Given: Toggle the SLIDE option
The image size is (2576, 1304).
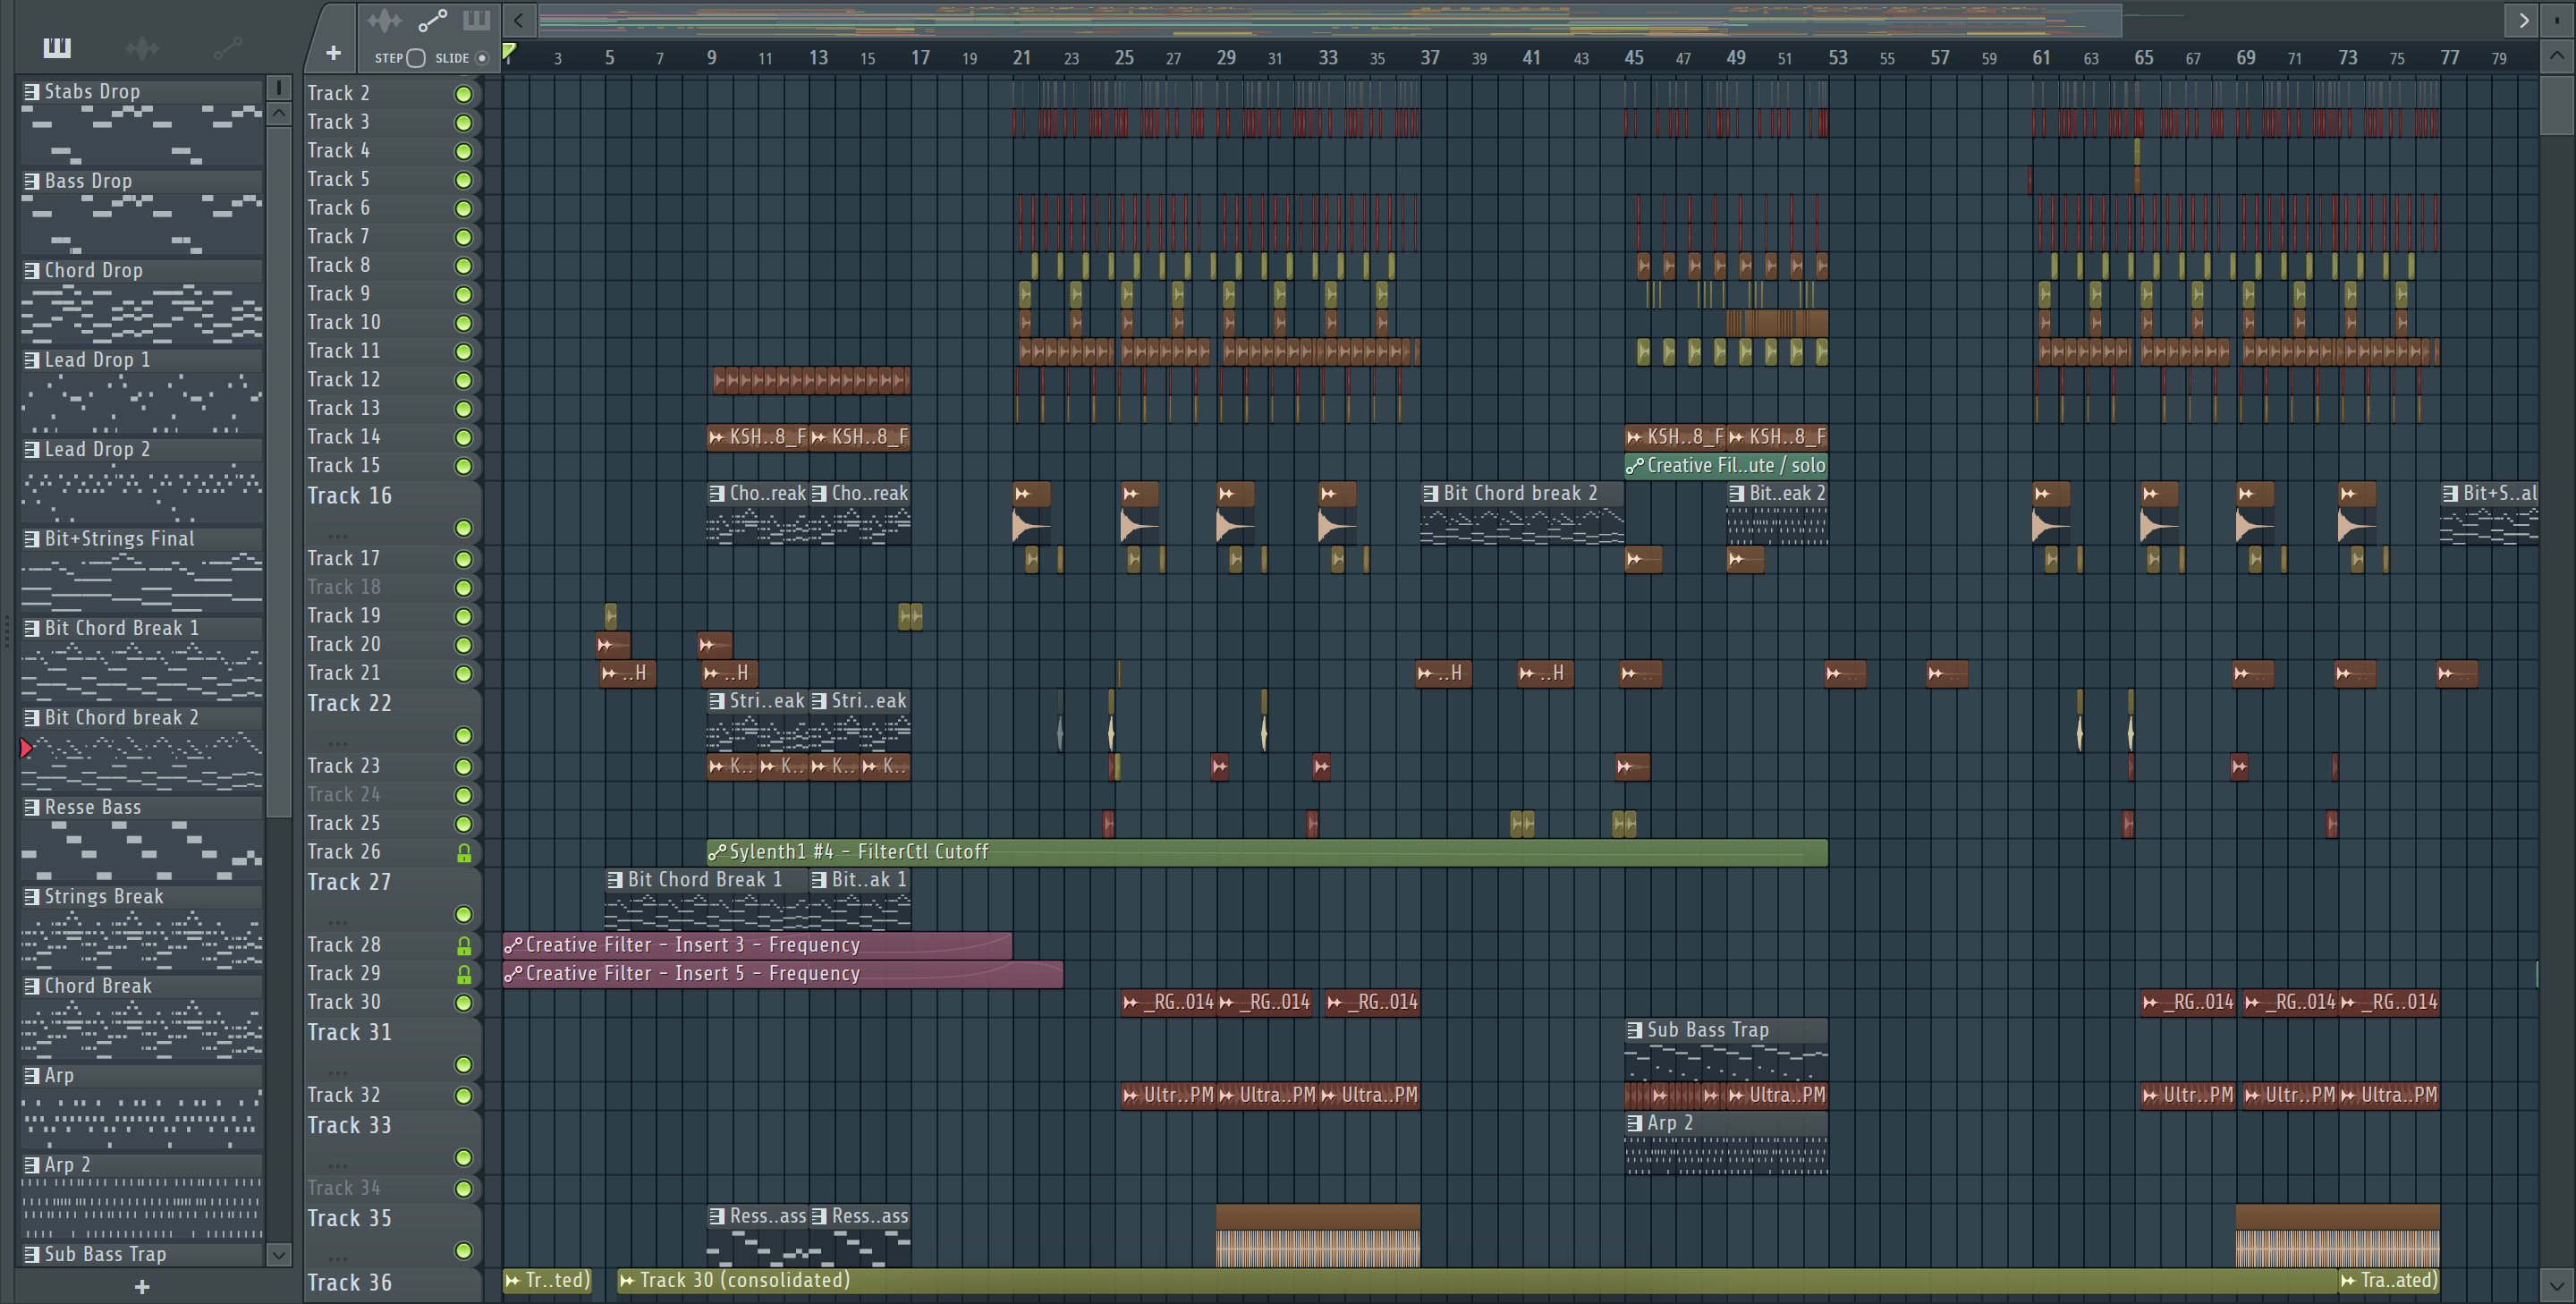Looking at the screenshot, I should pyautogui.click(x=482, y=58).
